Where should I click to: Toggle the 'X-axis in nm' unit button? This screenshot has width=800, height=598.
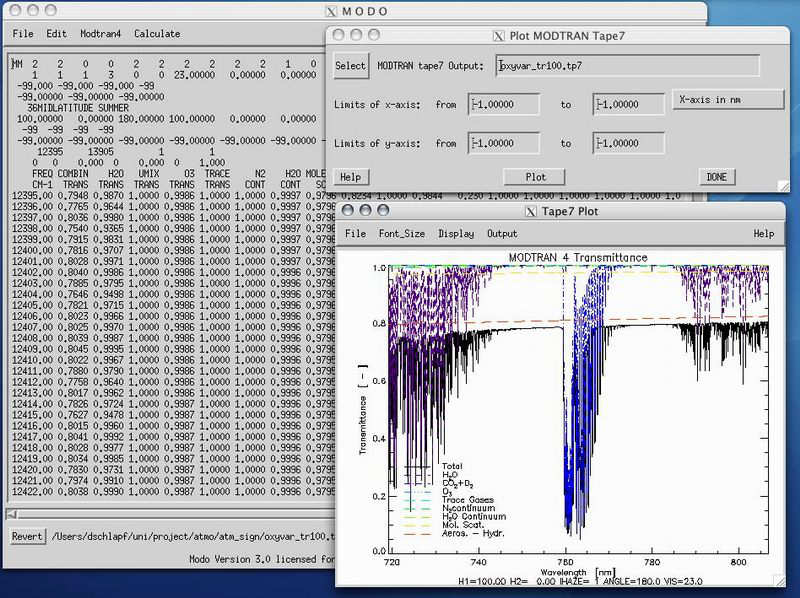(x=728, y=99)
